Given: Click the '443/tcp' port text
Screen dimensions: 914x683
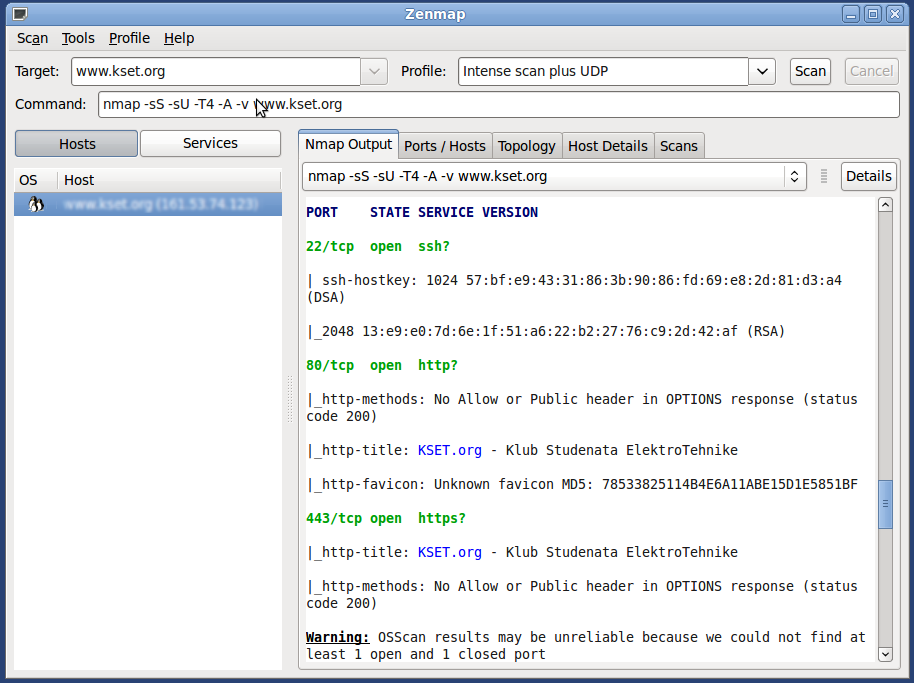Looking at the screenshot, I should [334, 519].
